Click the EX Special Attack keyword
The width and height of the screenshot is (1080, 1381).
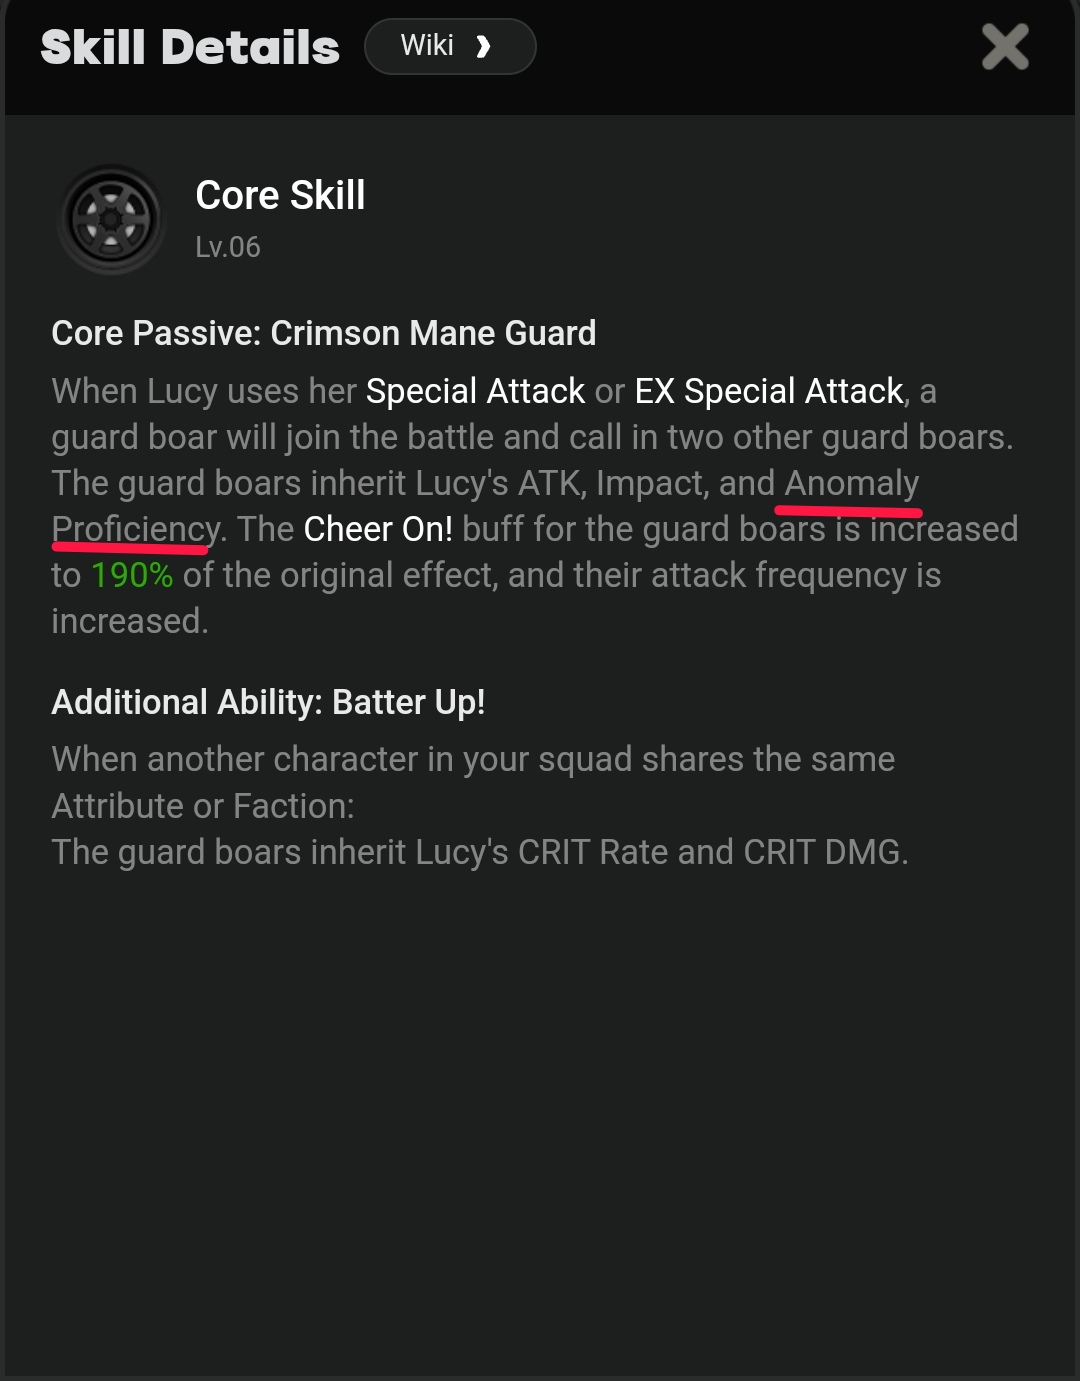(x=767, y=391)
